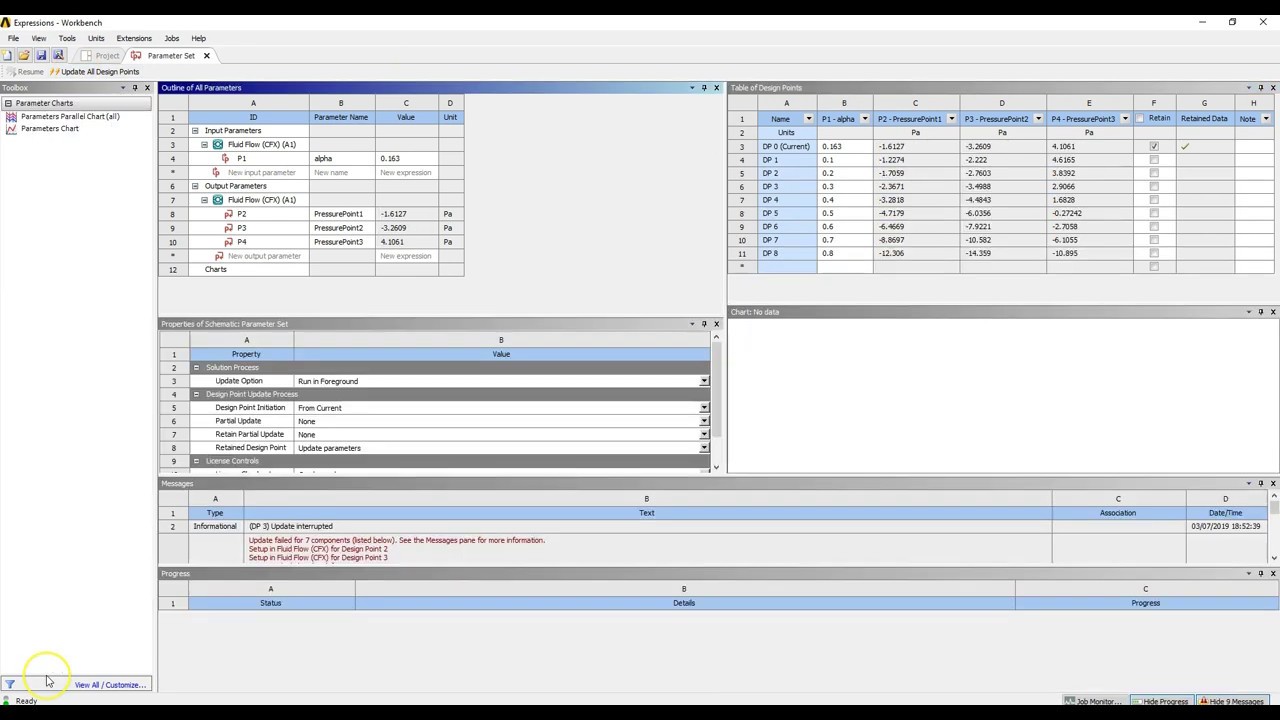Click the Job Monitor button

pos(1093,701)
